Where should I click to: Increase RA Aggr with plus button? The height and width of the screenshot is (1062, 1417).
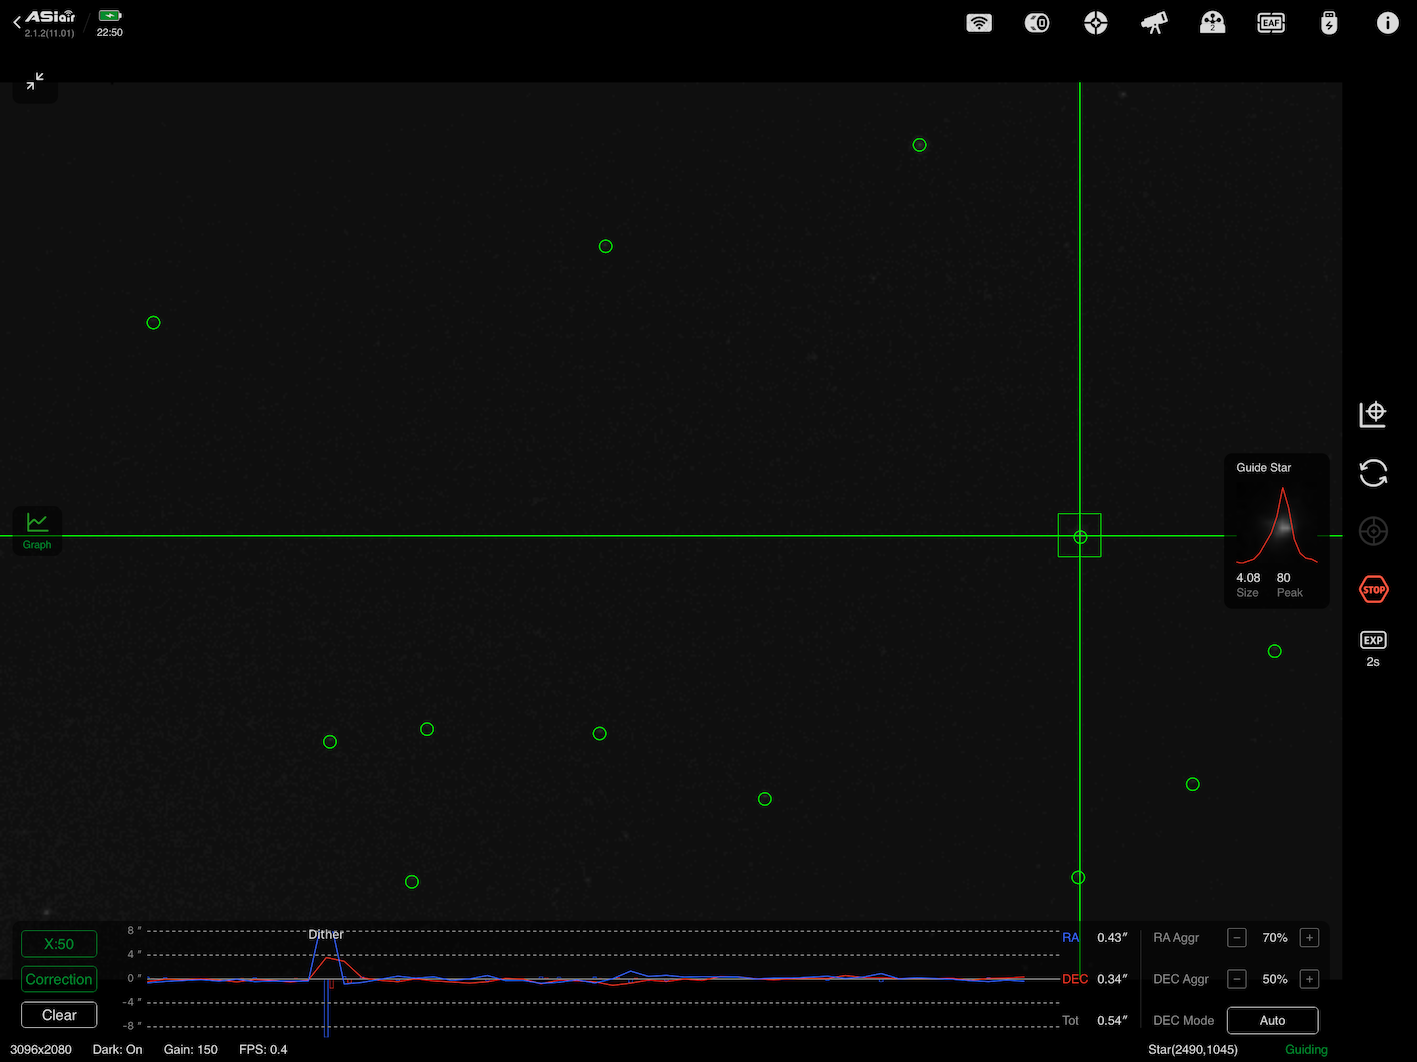point(1309,938)
